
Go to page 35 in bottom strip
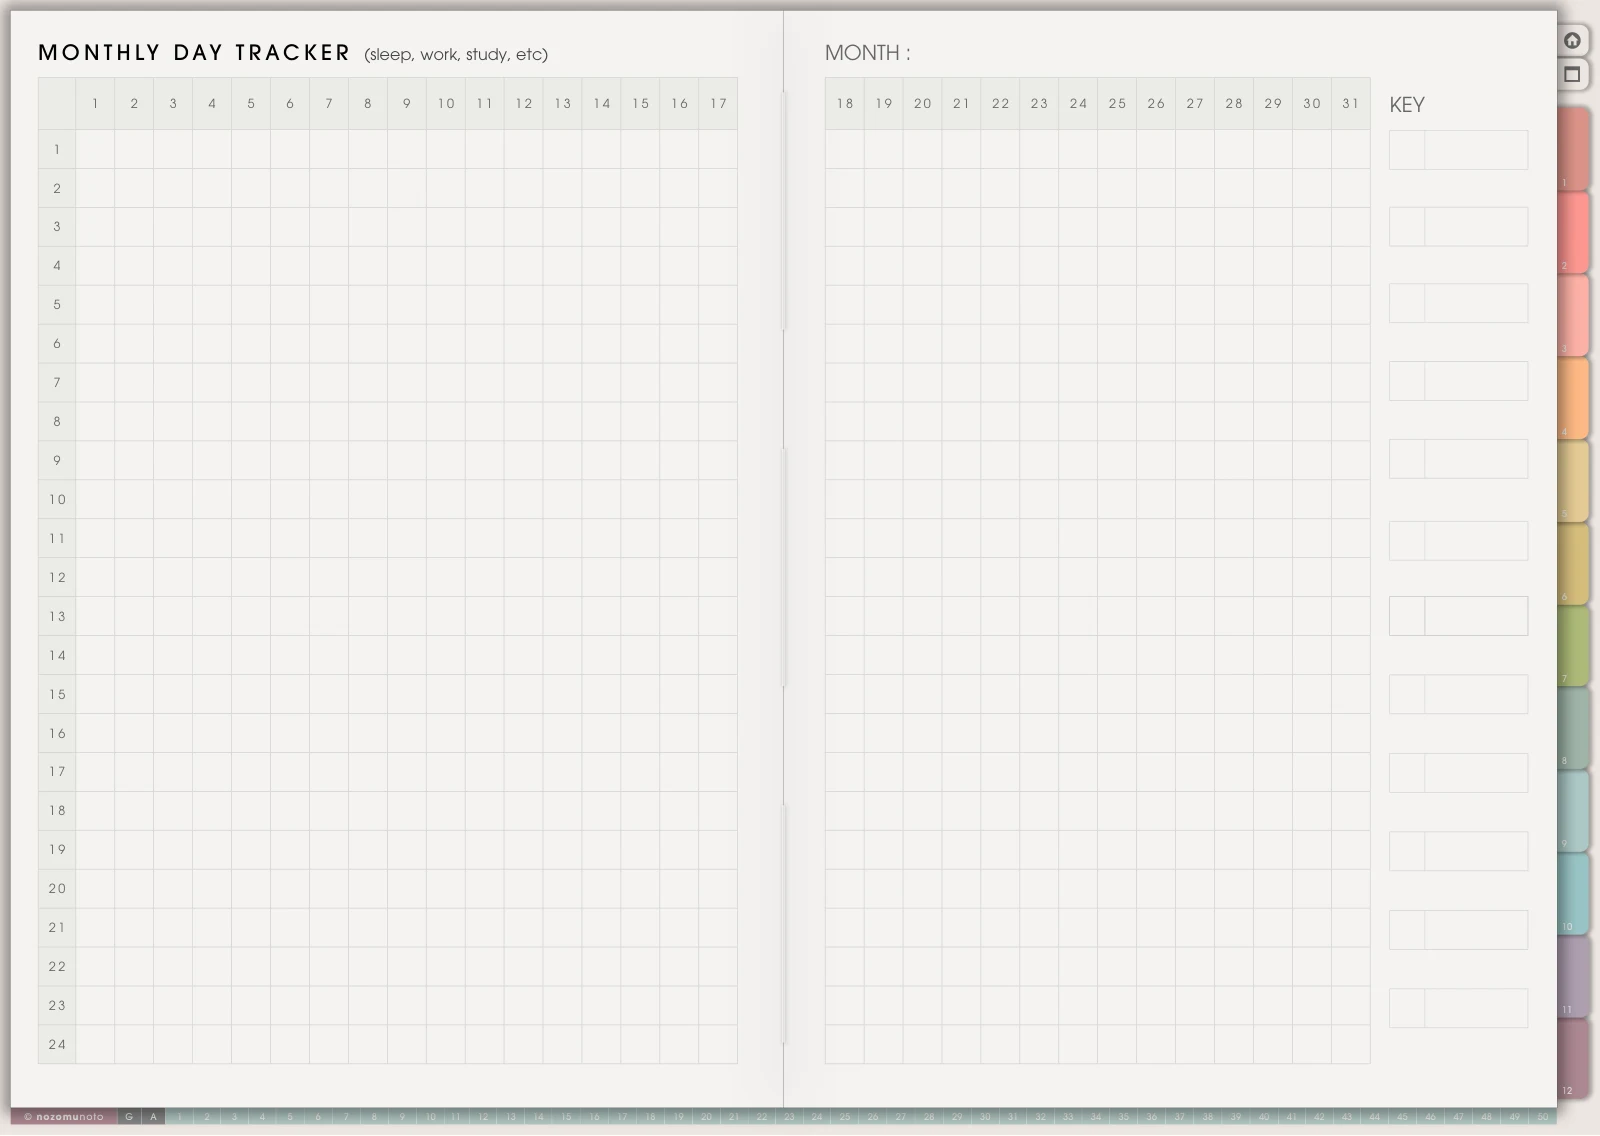click(x=1123, y=1117)
